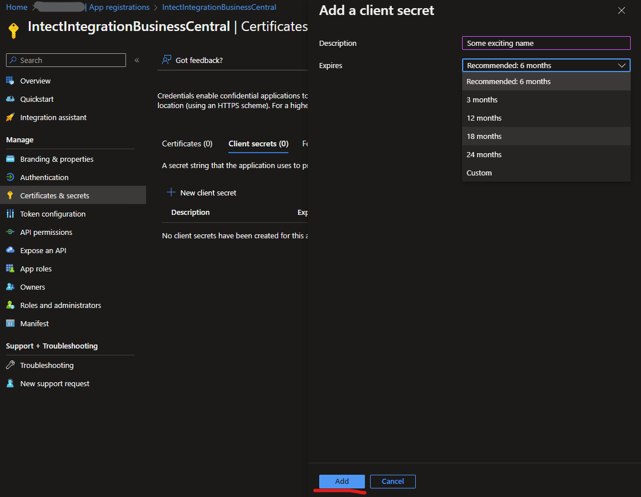Screen dimensions: 641x497
Task: Click New client secret link
Action: pyautogui.click(x=208, y=193)
